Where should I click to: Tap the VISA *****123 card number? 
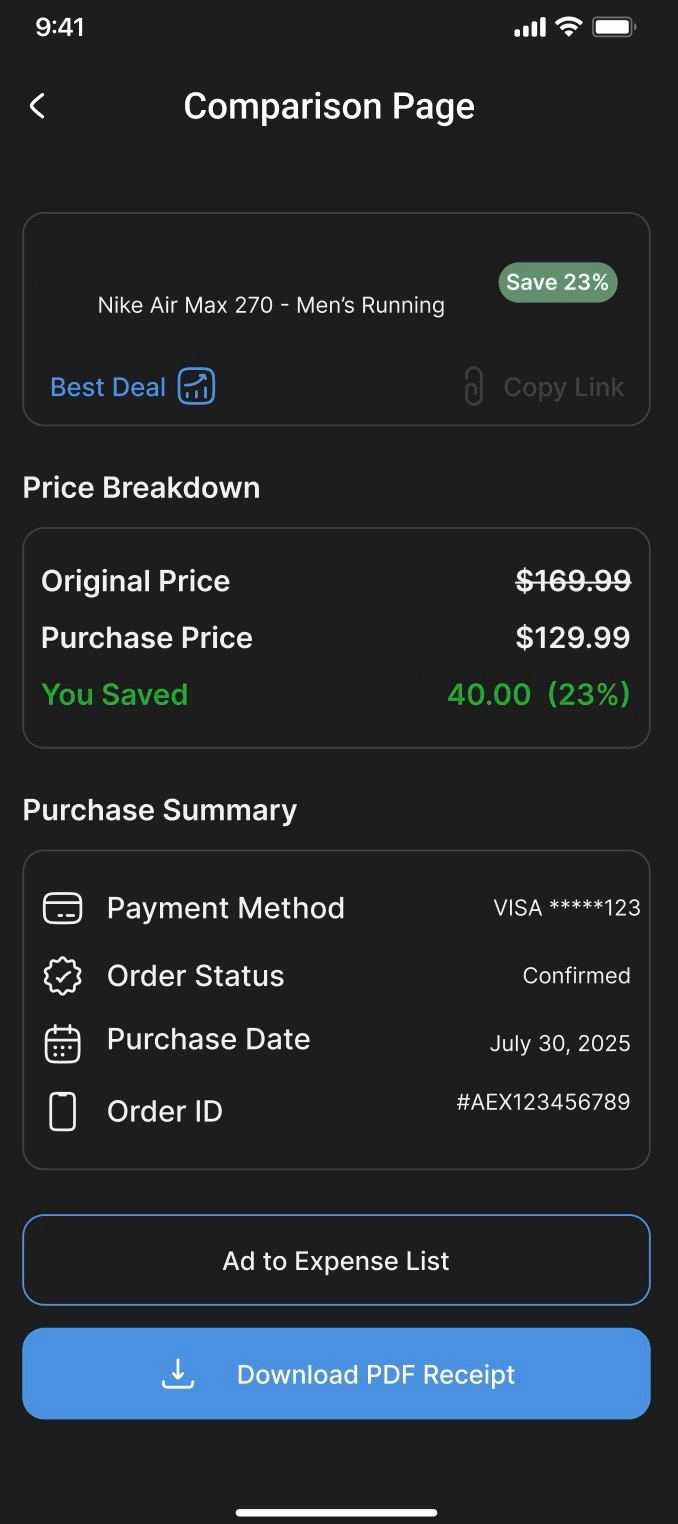point(566,908)
